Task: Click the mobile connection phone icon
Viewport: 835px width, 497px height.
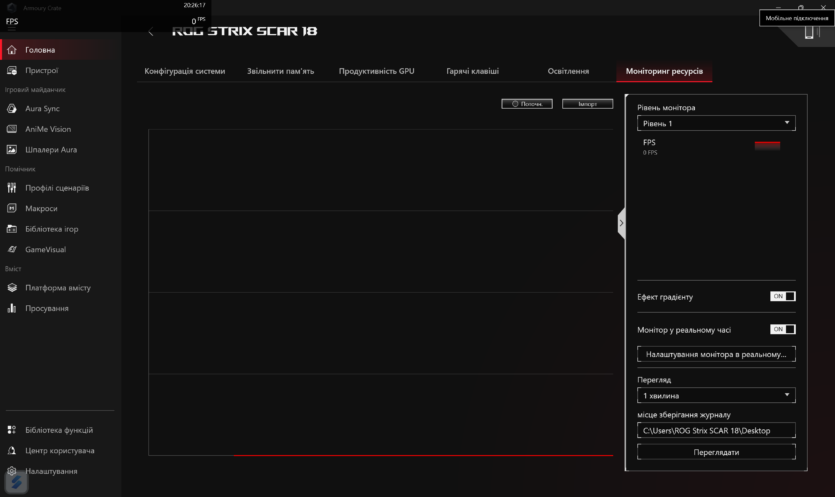Action: pyautogui.click(x=809, y=32)
